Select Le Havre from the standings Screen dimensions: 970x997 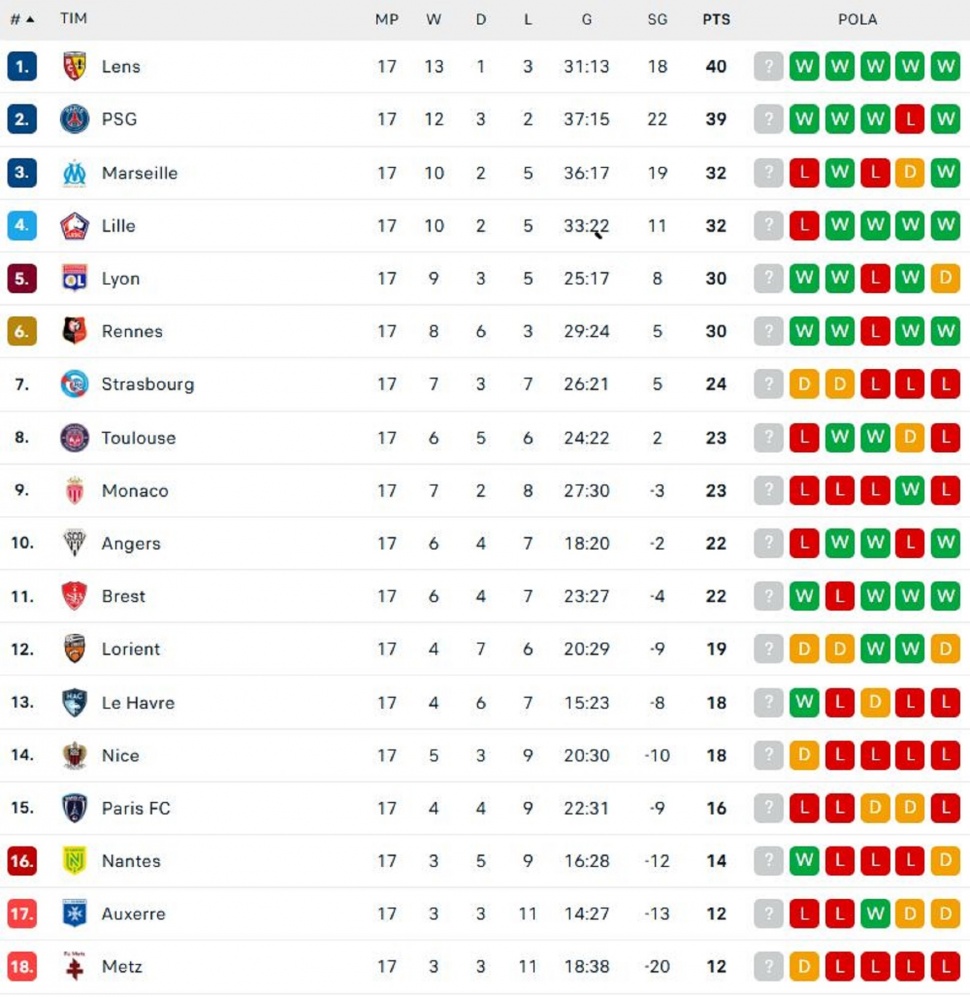(137, 702)
